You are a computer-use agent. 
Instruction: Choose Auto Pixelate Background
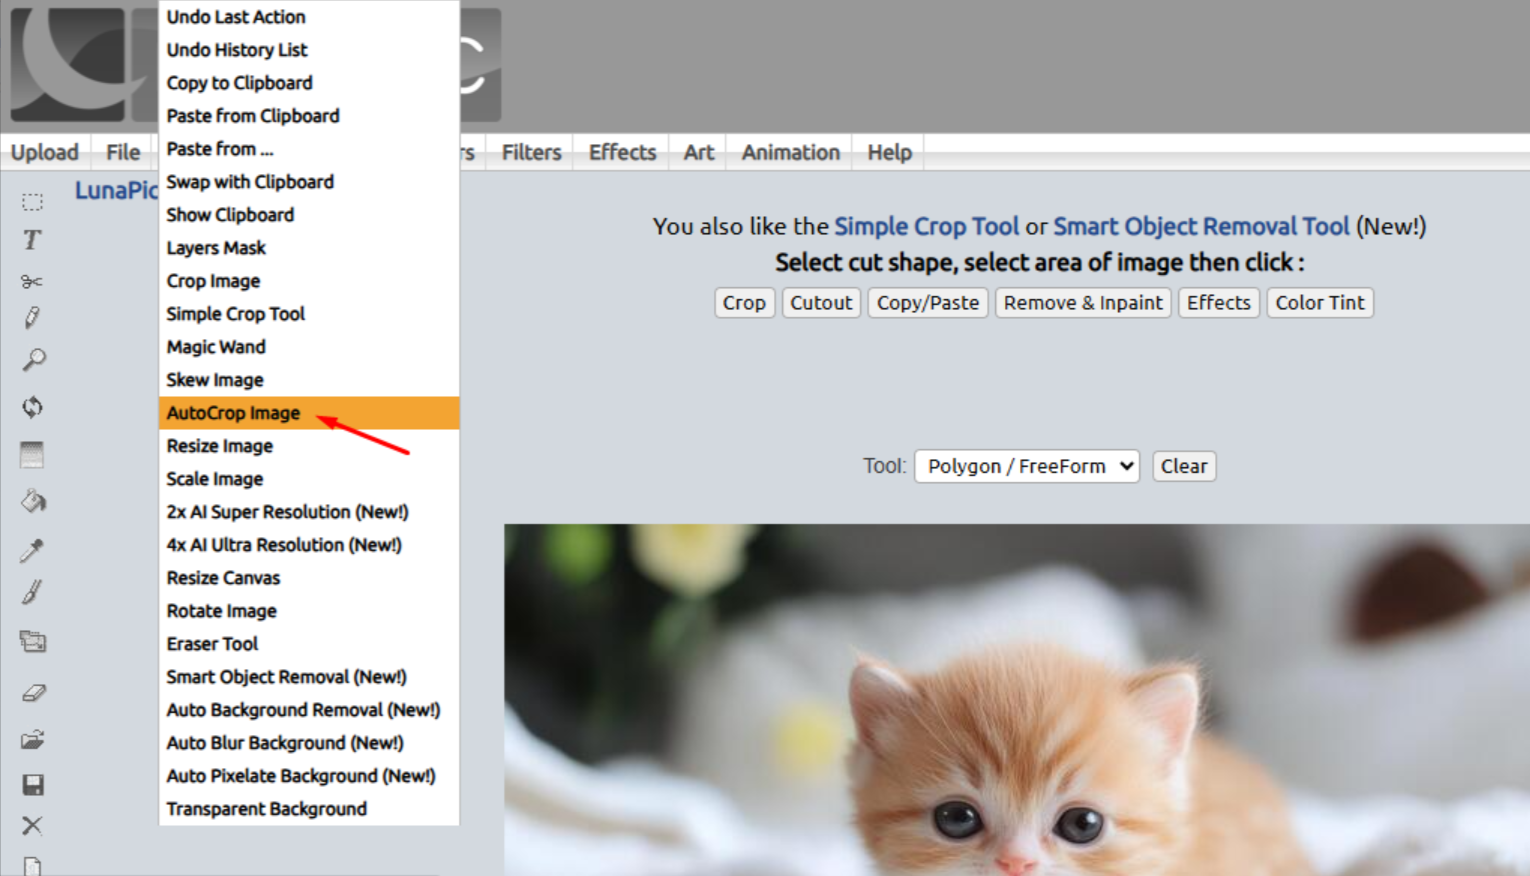click(309, 776)
